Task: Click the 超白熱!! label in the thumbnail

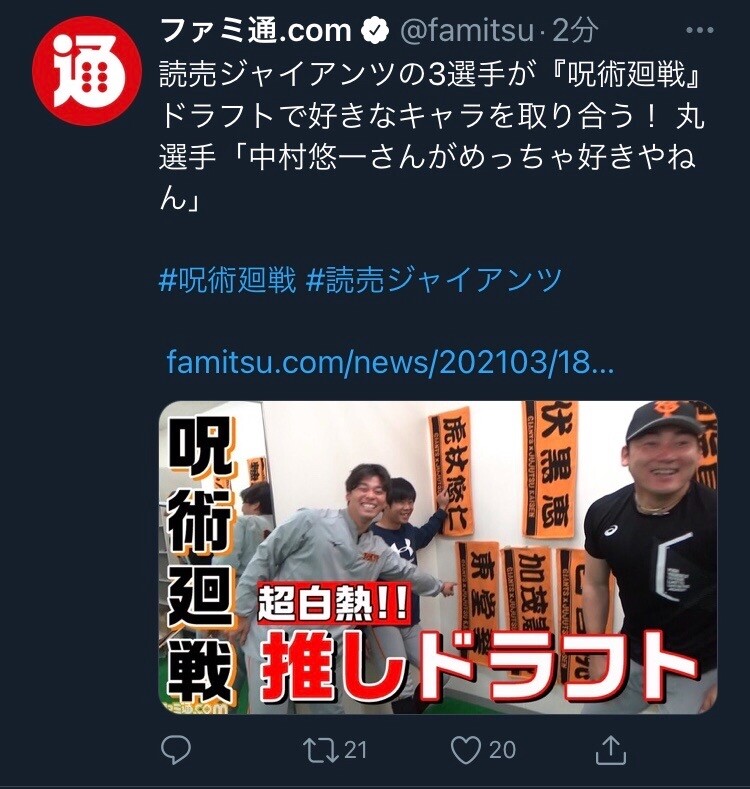Action: pos(334,603)
